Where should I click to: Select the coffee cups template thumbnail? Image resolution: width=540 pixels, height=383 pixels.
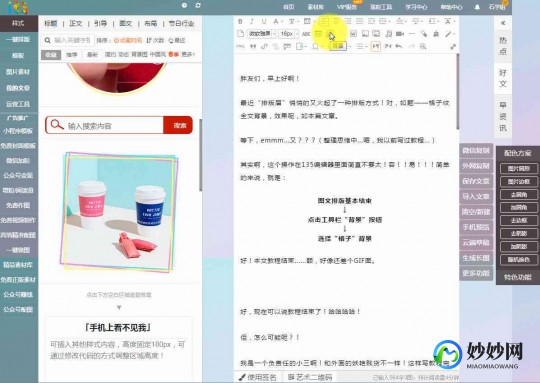coord(119,212)
